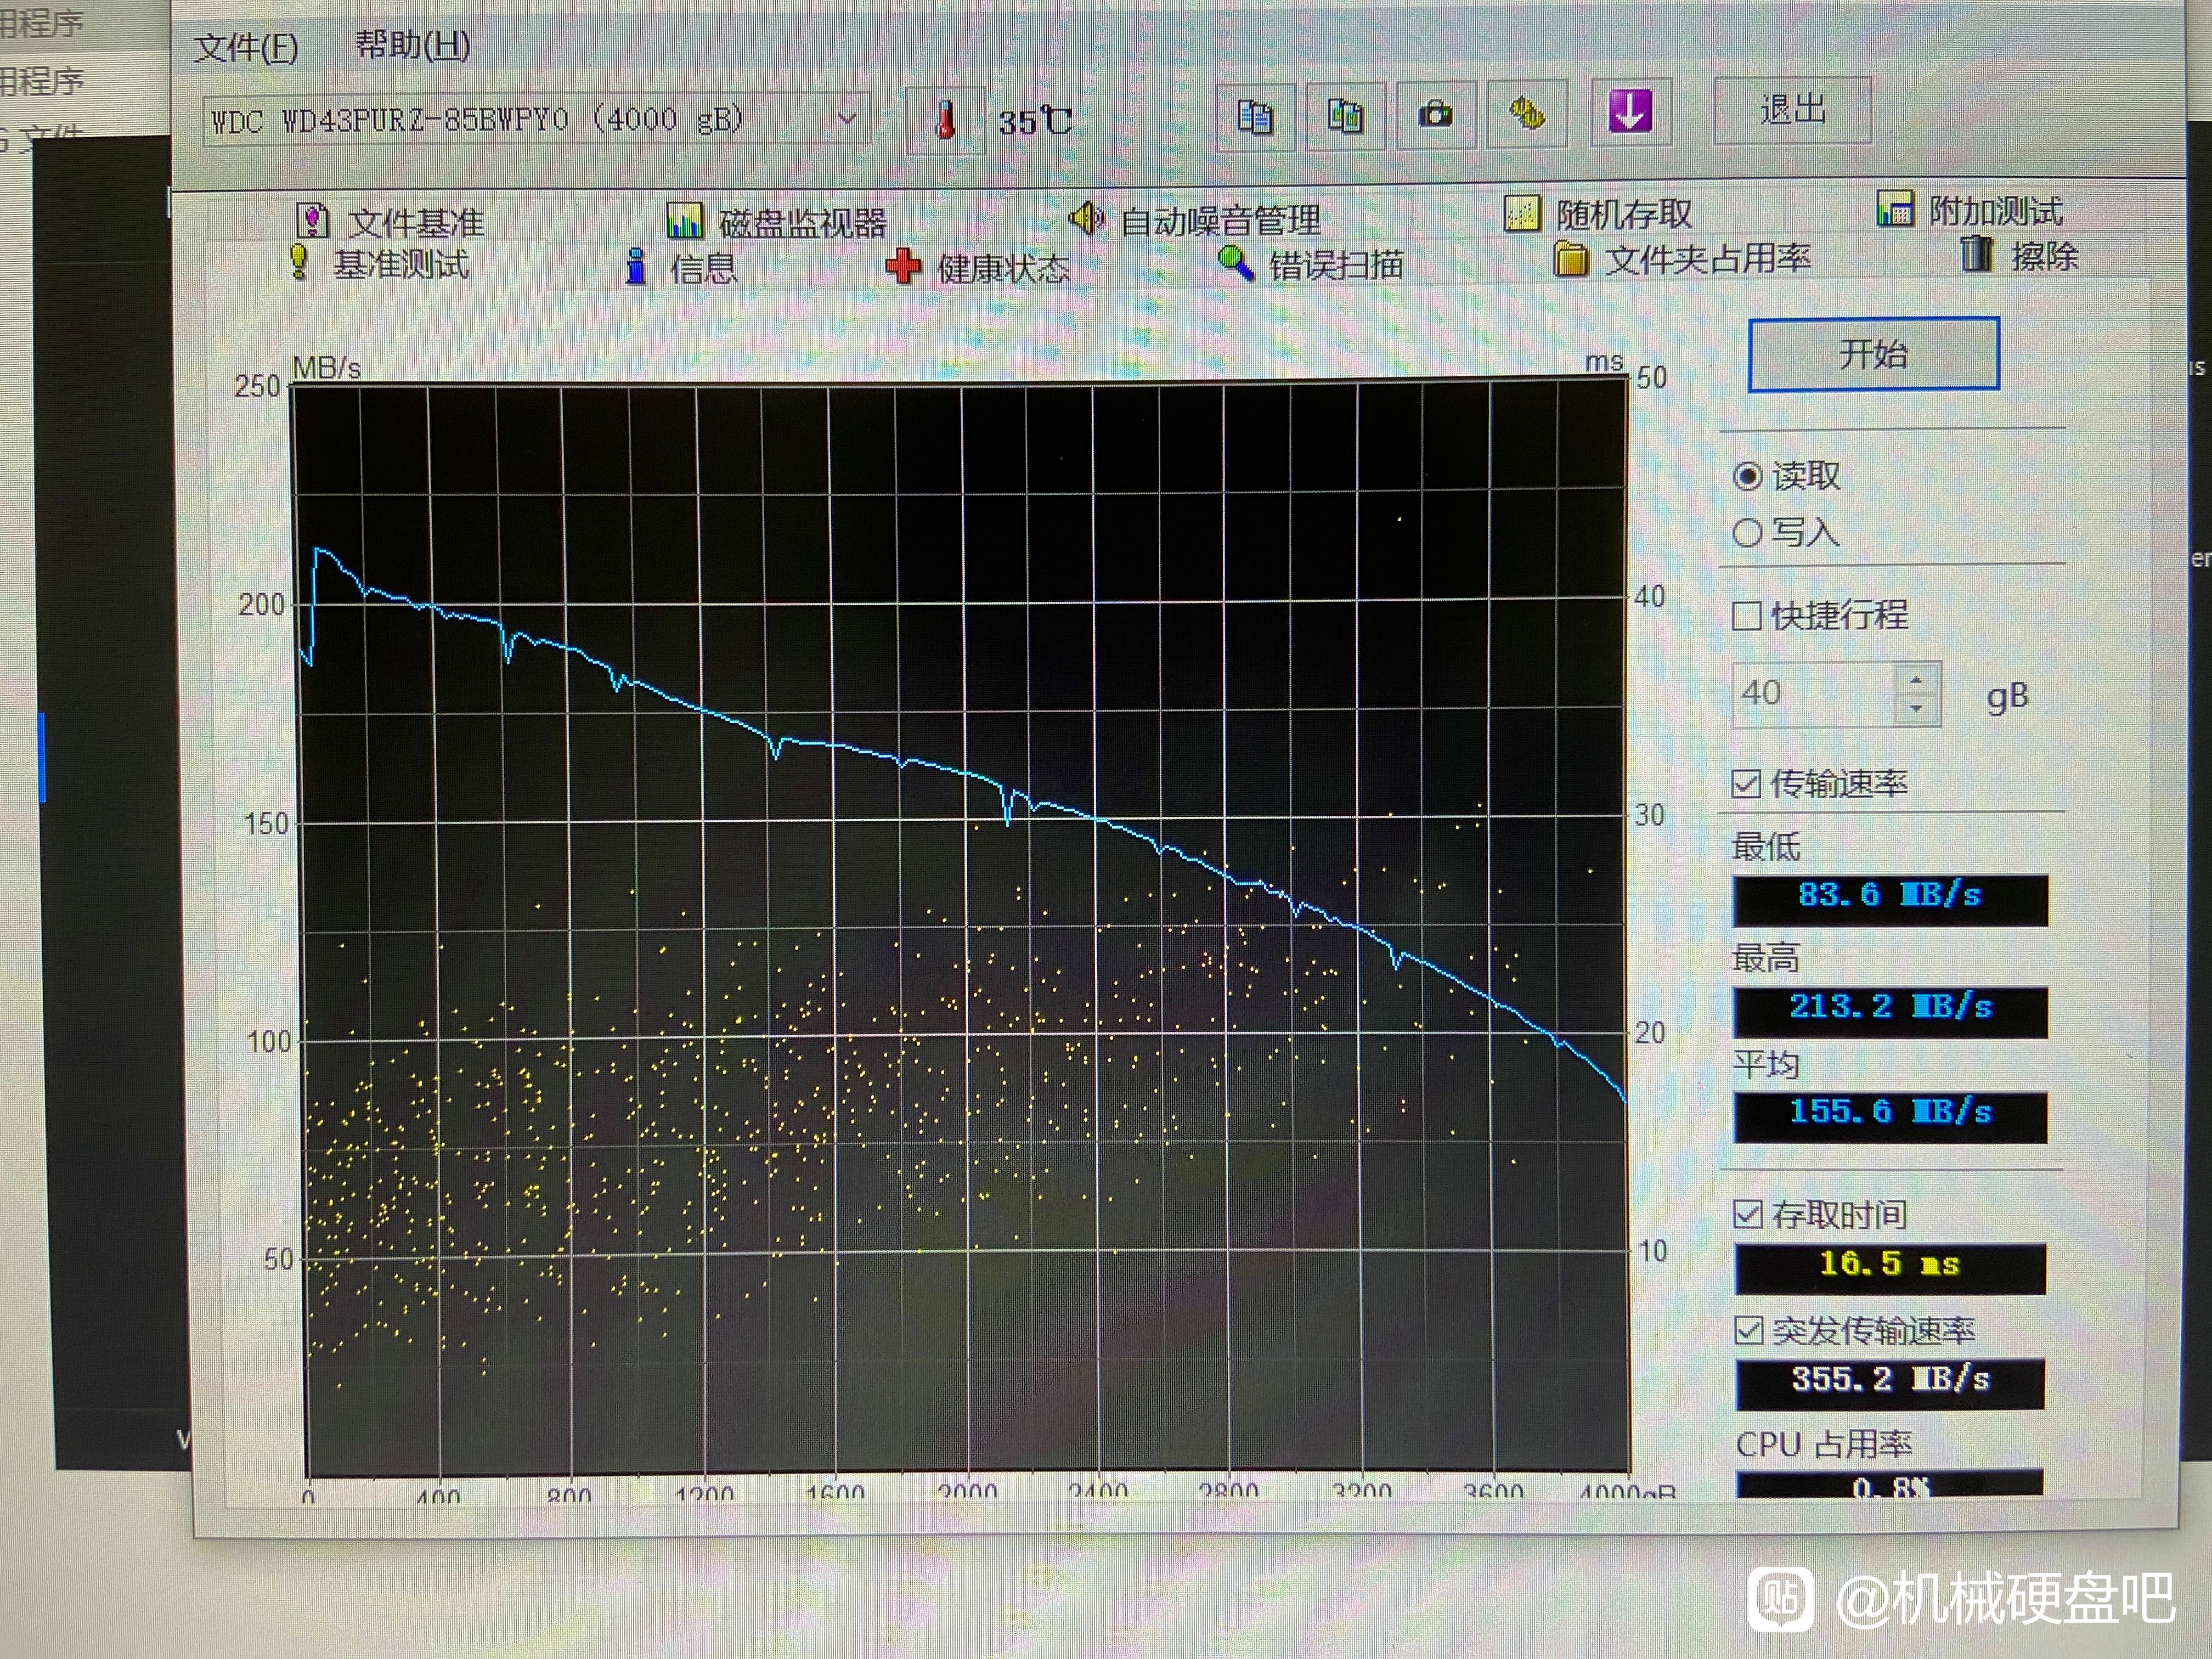Select the 基准测试 tab
This screenshot has height=1659, width=2212.
[x=379, y=264]
